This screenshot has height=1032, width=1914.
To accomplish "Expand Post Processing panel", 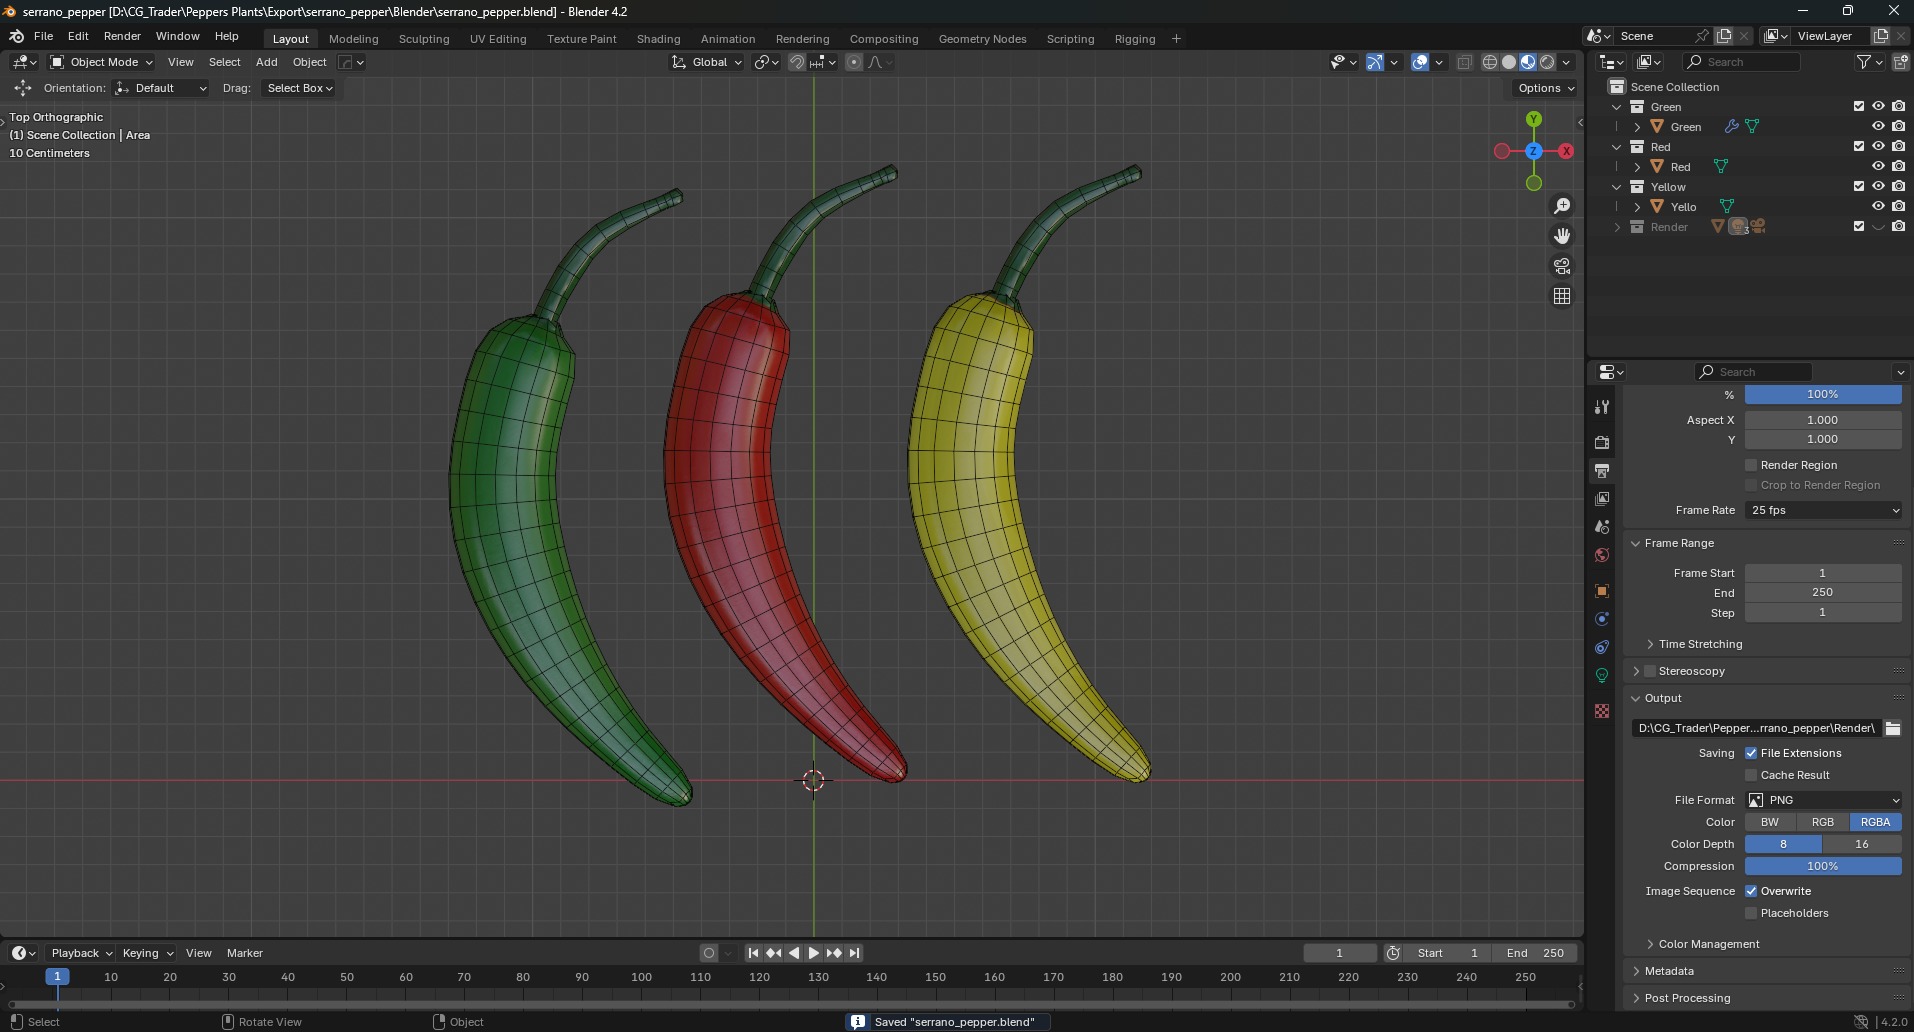I will pyautogui.click(x=1687, y=998).
